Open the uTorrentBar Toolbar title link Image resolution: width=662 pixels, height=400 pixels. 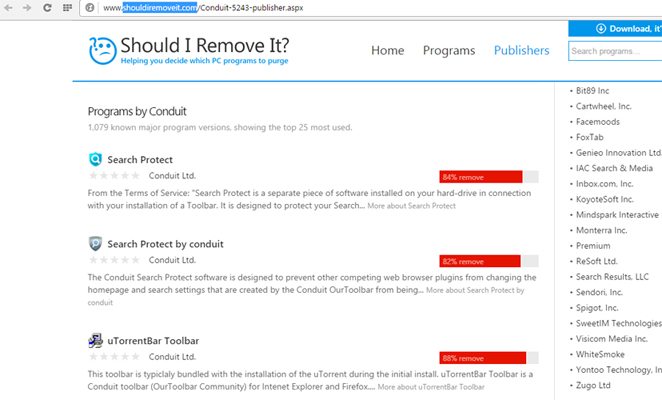[x=153, y=341]
